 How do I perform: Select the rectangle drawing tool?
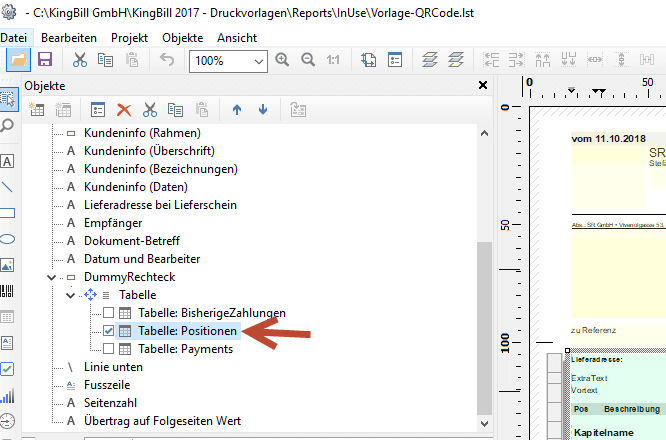(7, 213)
